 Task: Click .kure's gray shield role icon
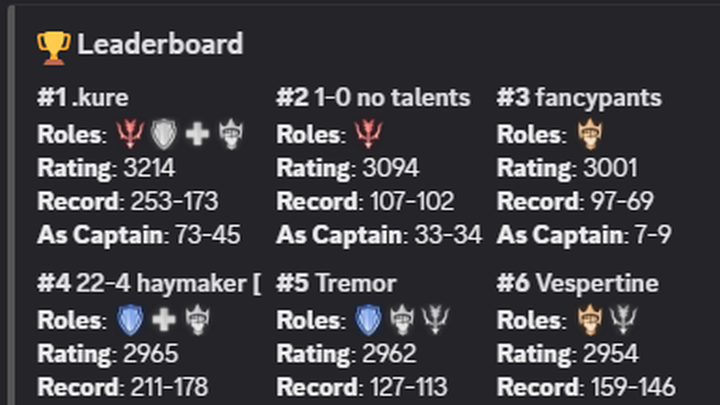click(x=164, y=134)
